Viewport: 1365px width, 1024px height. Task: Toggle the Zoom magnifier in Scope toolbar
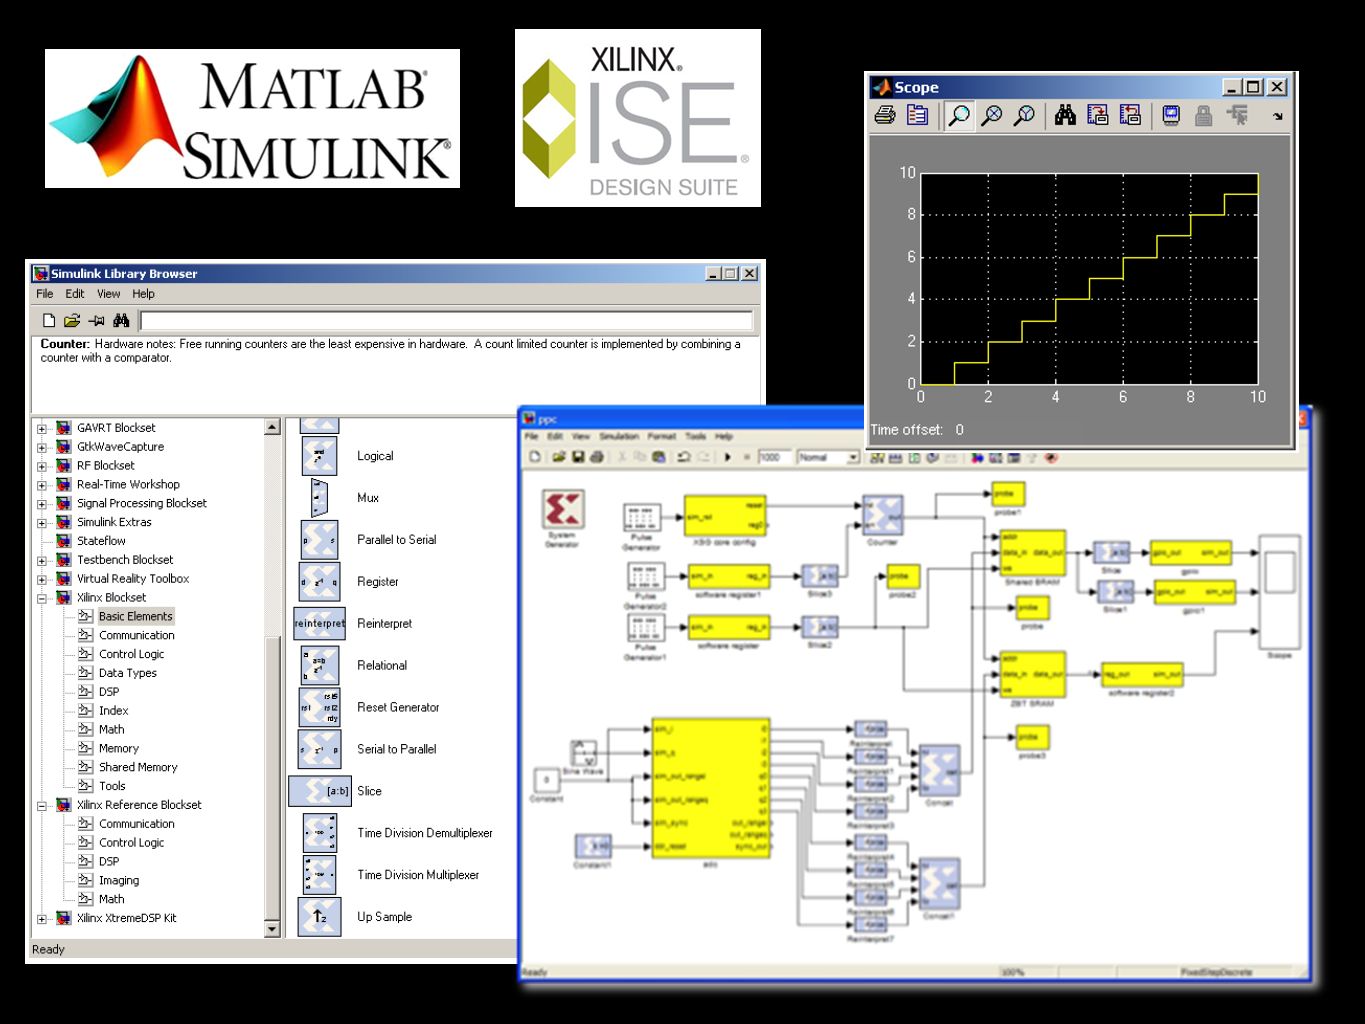(959, 116)
